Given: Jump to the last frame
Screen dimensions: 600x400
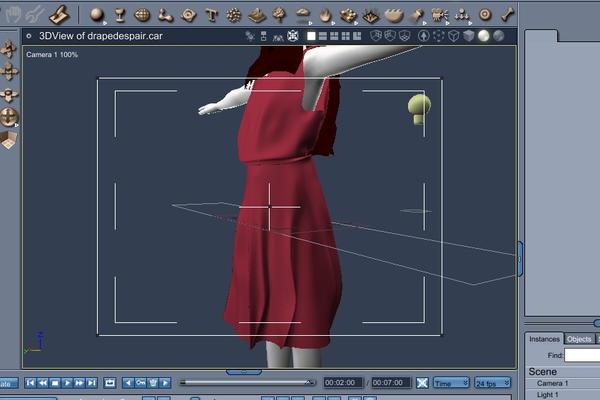Looking at the screenshot, I should pos(91,383).
